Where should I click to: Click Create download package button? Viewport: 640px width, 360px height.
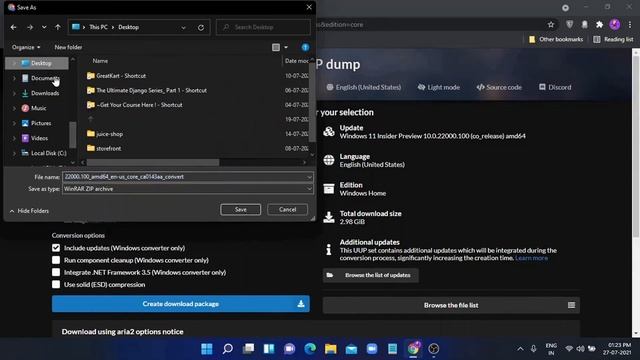(180, 304)
